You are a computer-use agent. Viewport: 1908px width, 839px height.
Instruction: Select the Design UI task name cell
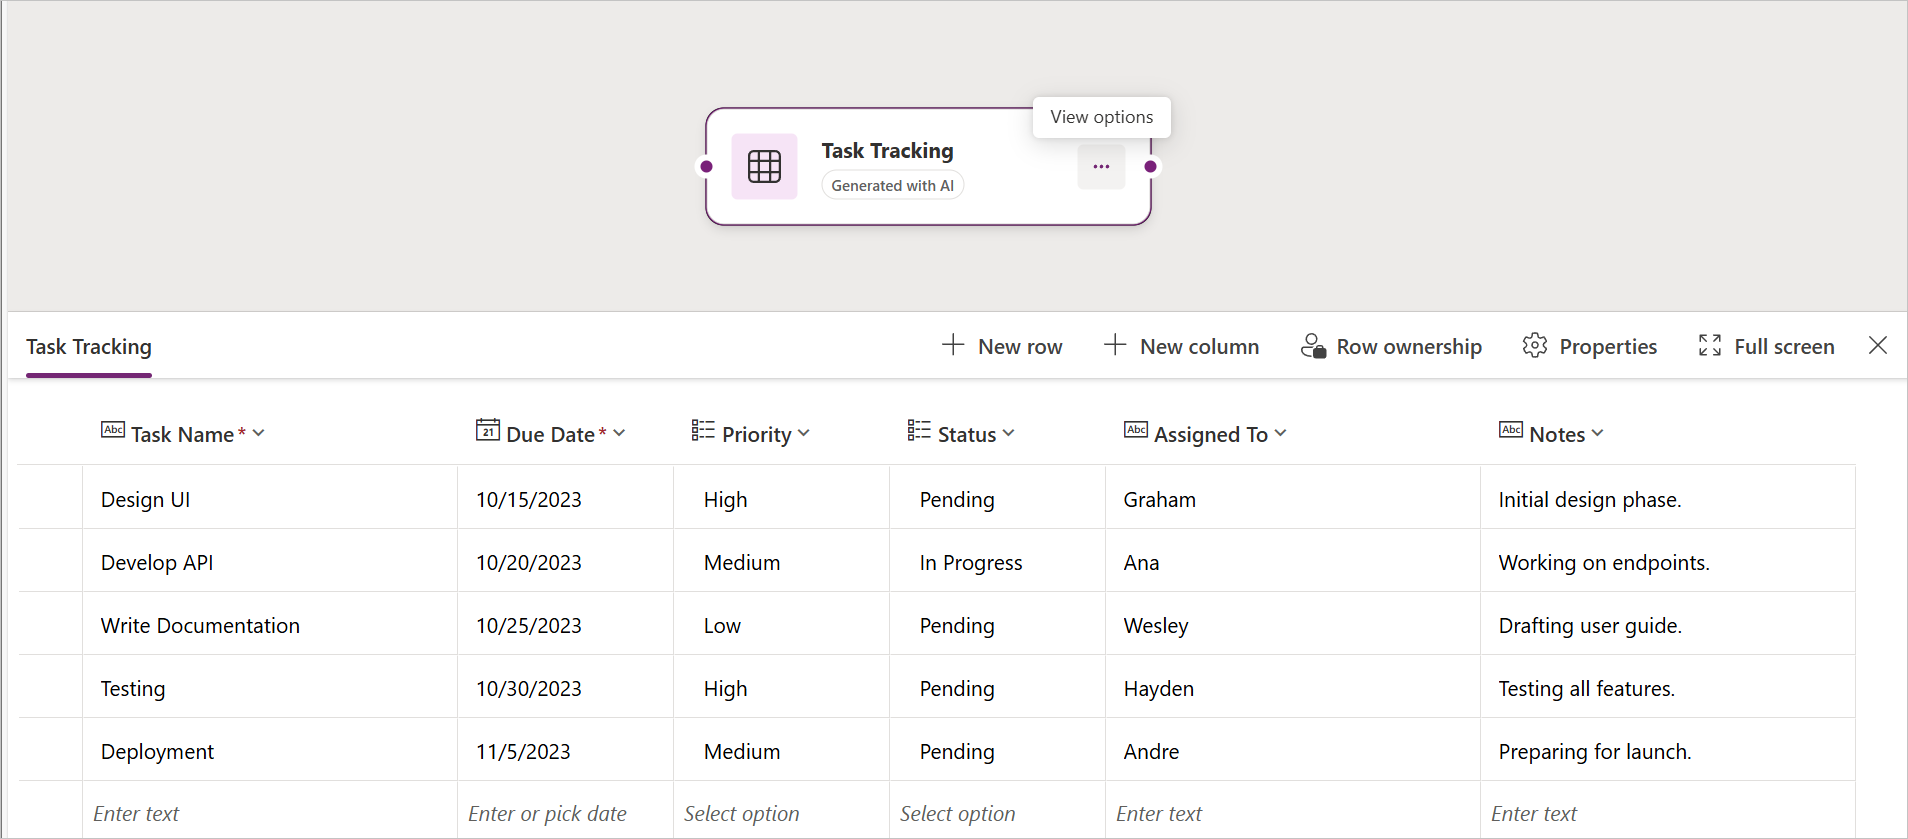coord(270,499)
